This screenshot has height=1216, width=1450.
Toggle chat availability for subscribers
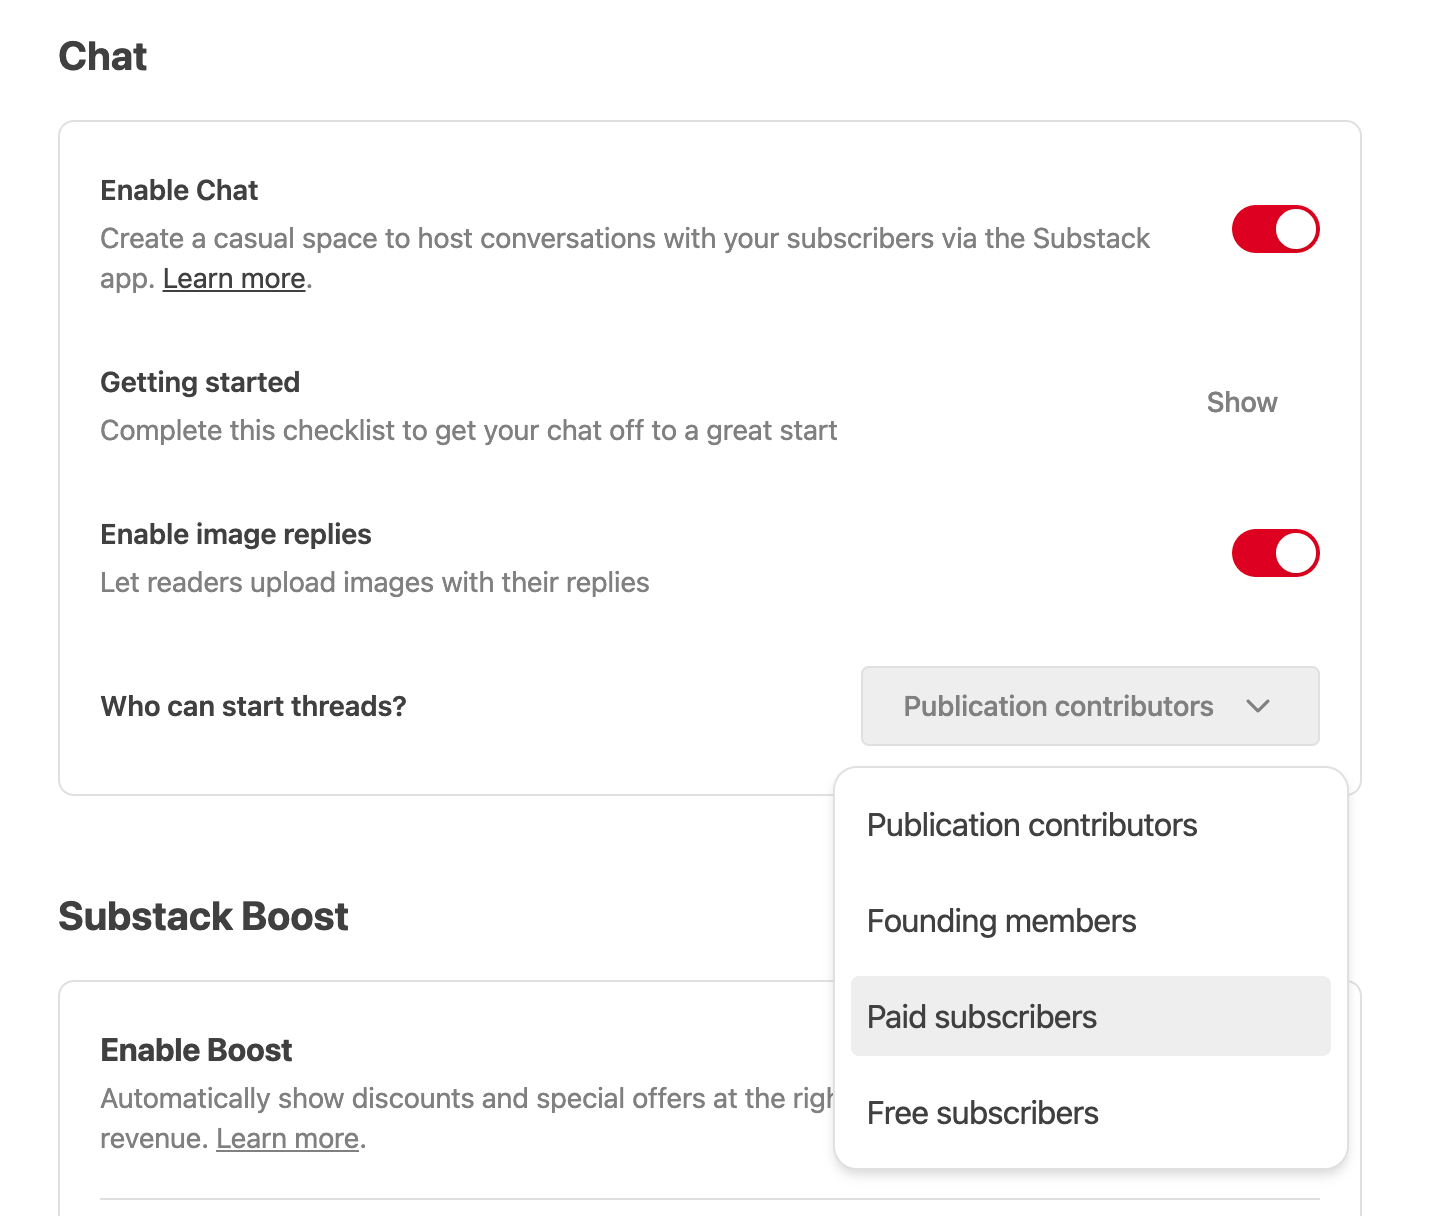click(x=1275, y=229)
